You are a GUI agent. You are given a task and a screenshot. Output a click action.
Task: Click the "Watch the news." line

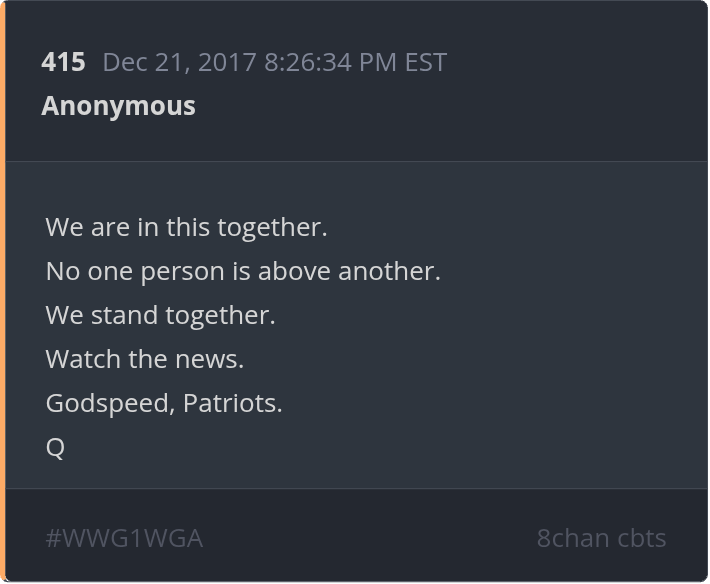[x=144, y=359]
